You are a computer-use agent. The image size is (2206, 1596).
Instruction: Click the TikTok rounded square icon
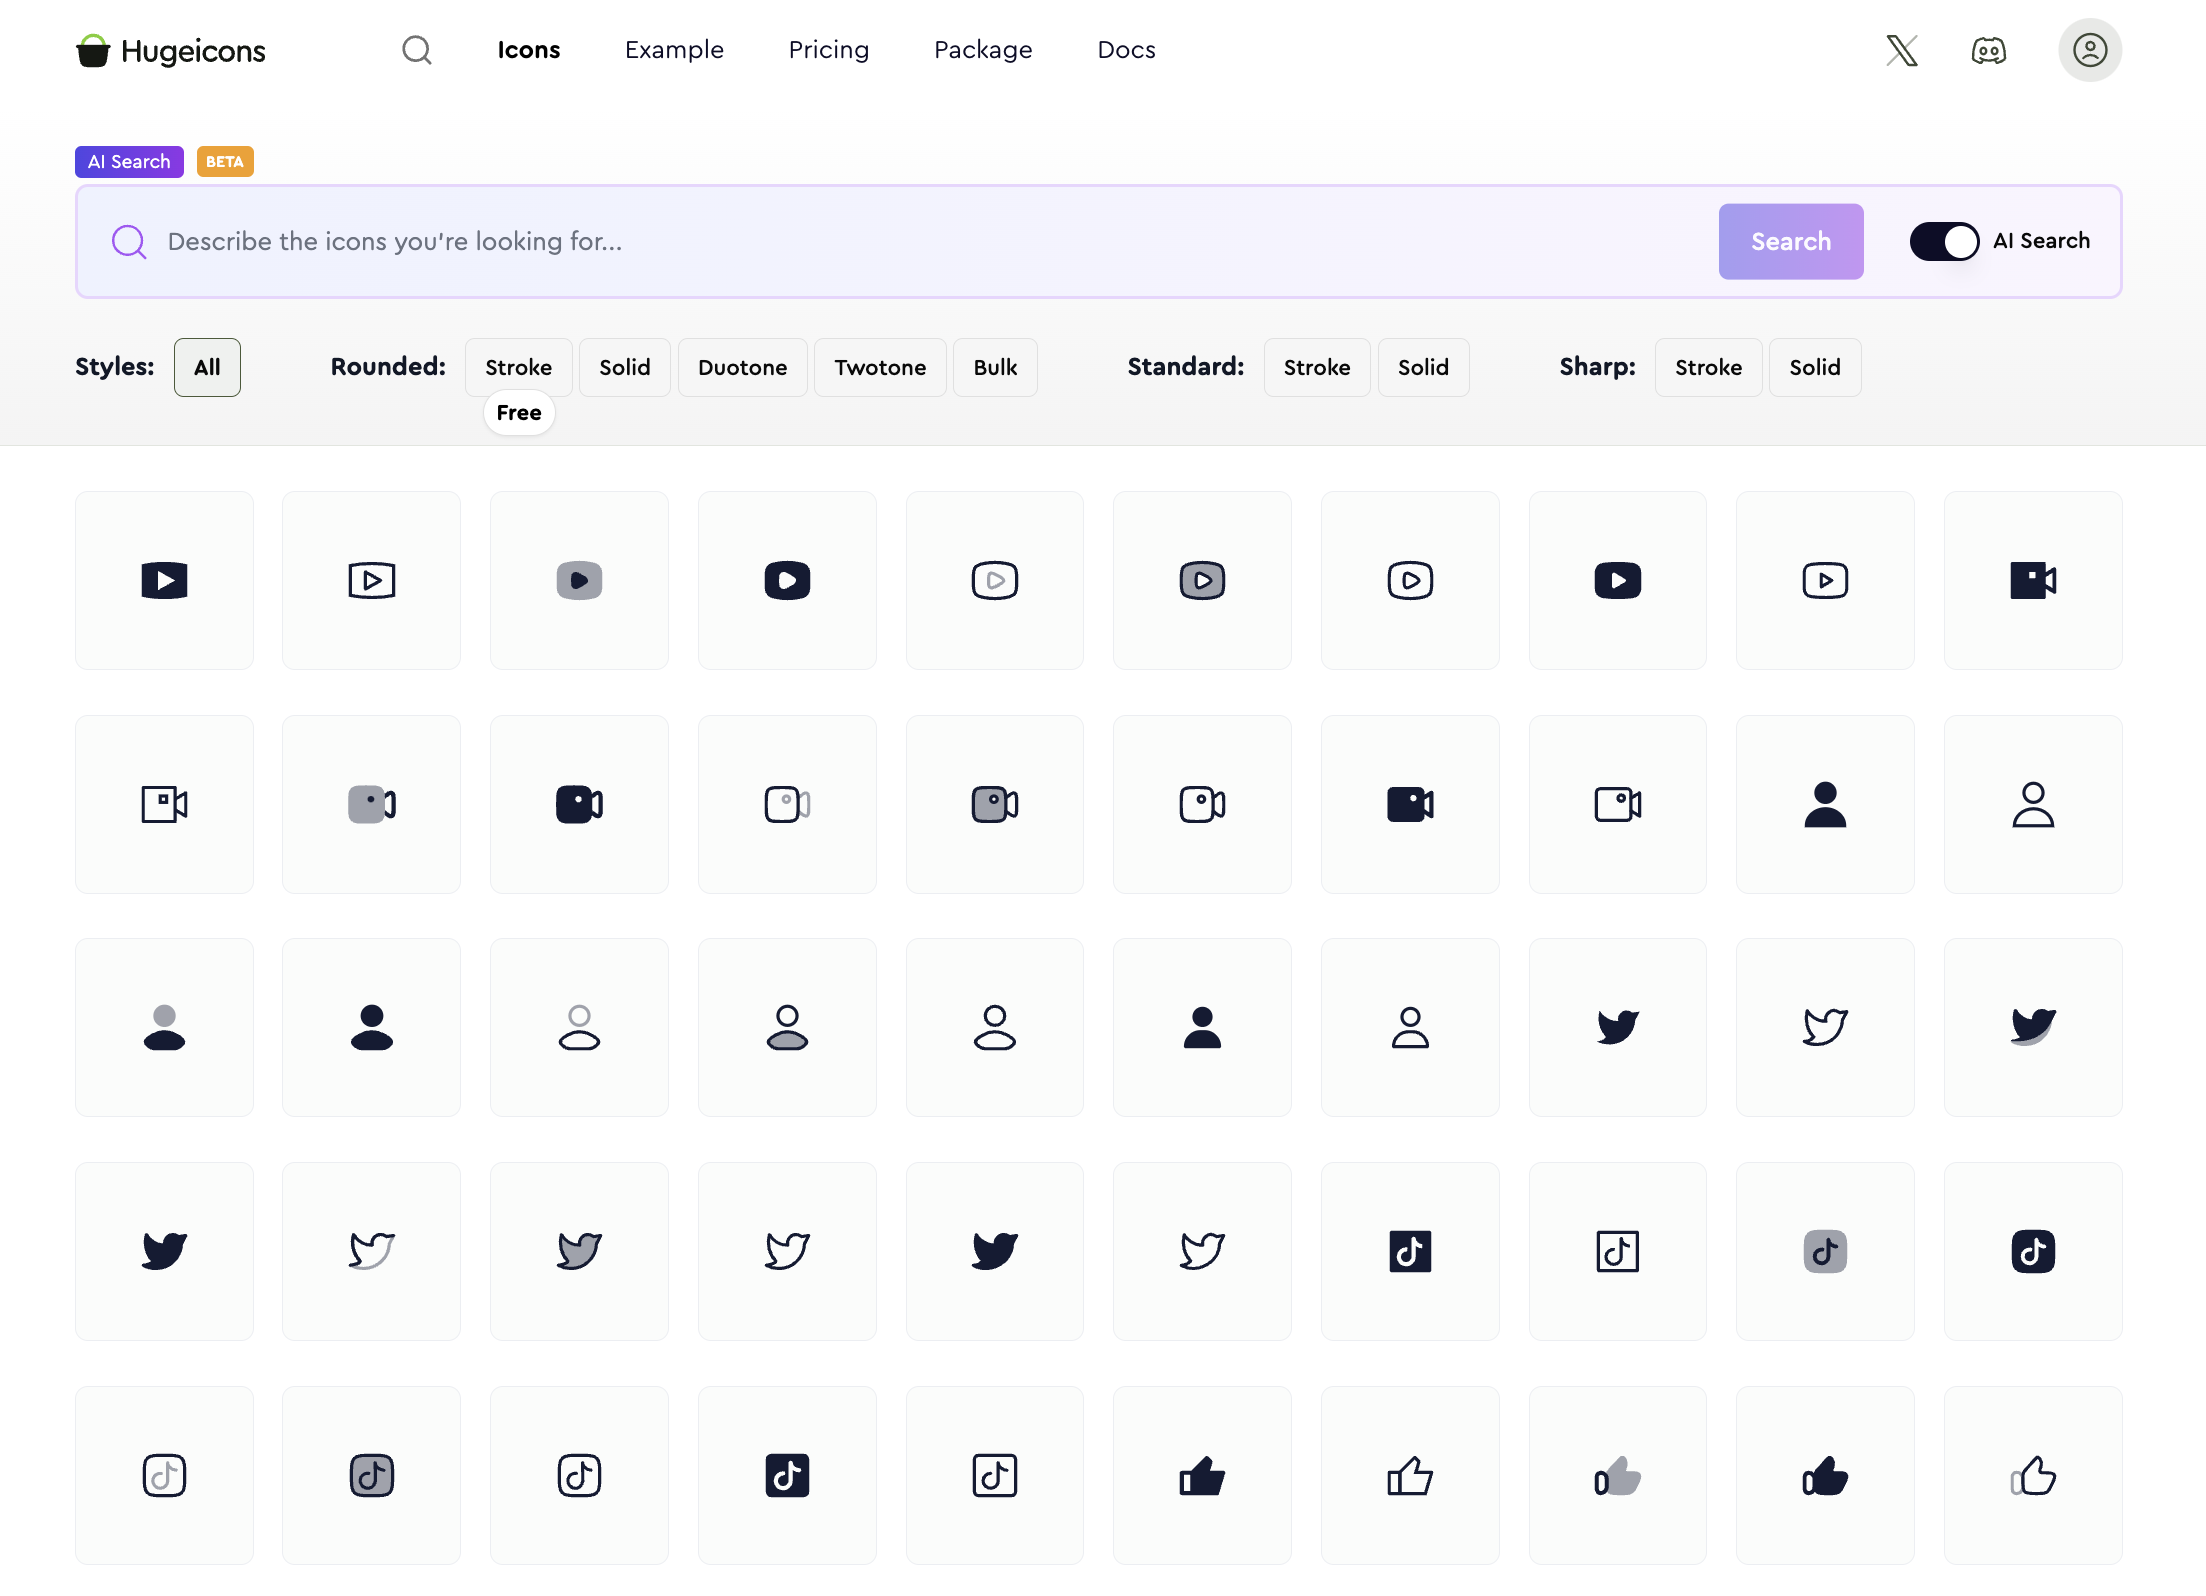click(x=2033, y=1251)
